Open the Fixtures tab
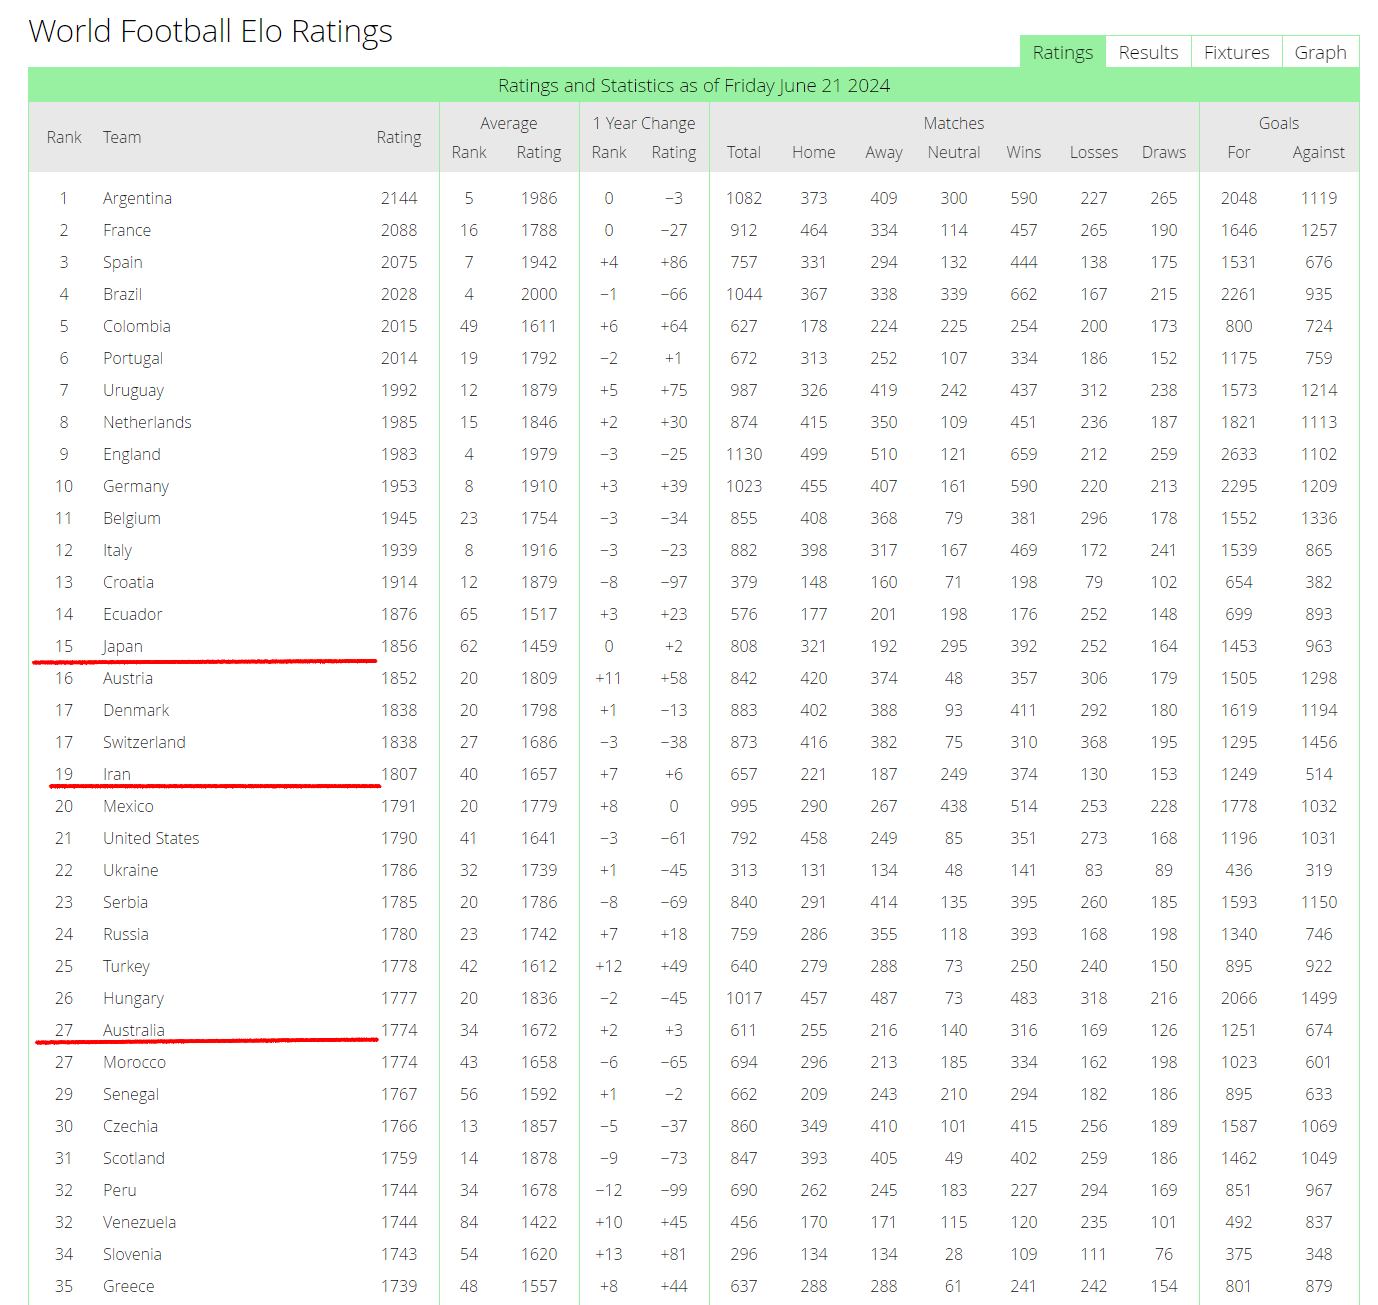1378x1305 pixels. pos(1236,53)
